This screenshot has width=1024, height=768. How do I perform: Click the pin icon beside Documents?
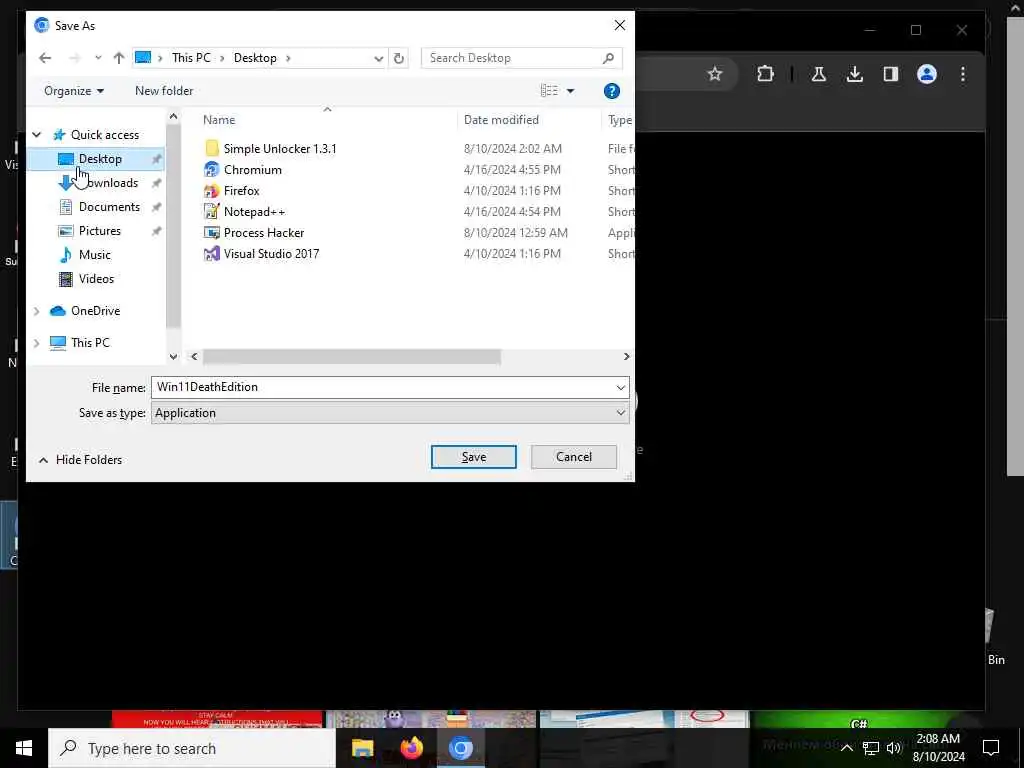(156, 207)
